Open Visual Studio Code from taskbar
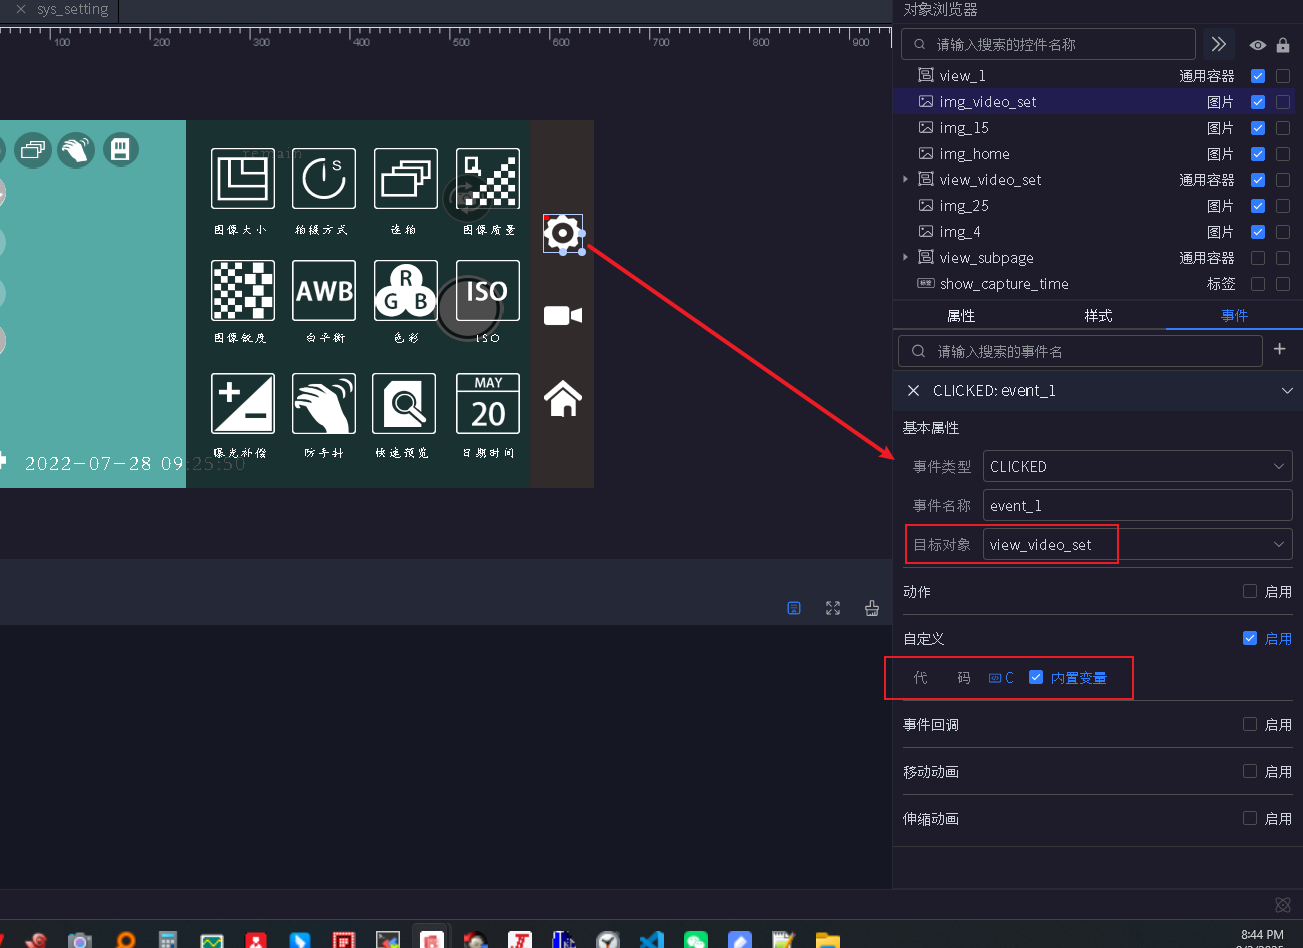Image resolution: width=1303 pixels, height=948 pixels. 652,941
